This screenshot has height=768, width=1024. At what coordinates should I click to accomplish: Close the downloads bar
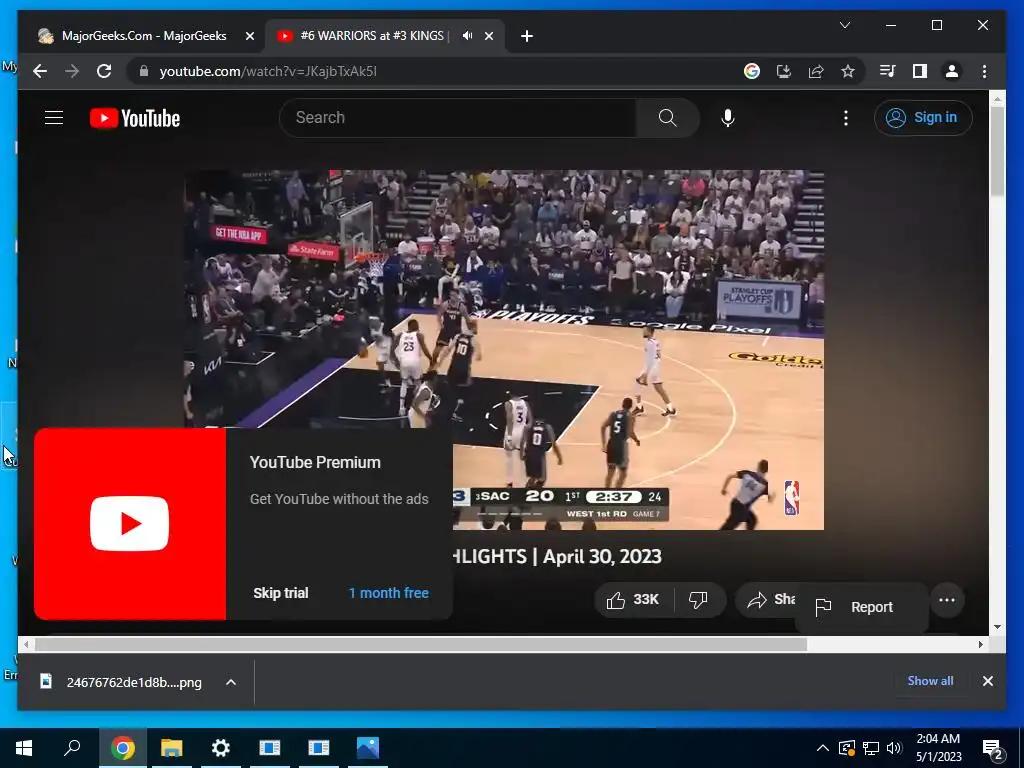click(987, 681)
